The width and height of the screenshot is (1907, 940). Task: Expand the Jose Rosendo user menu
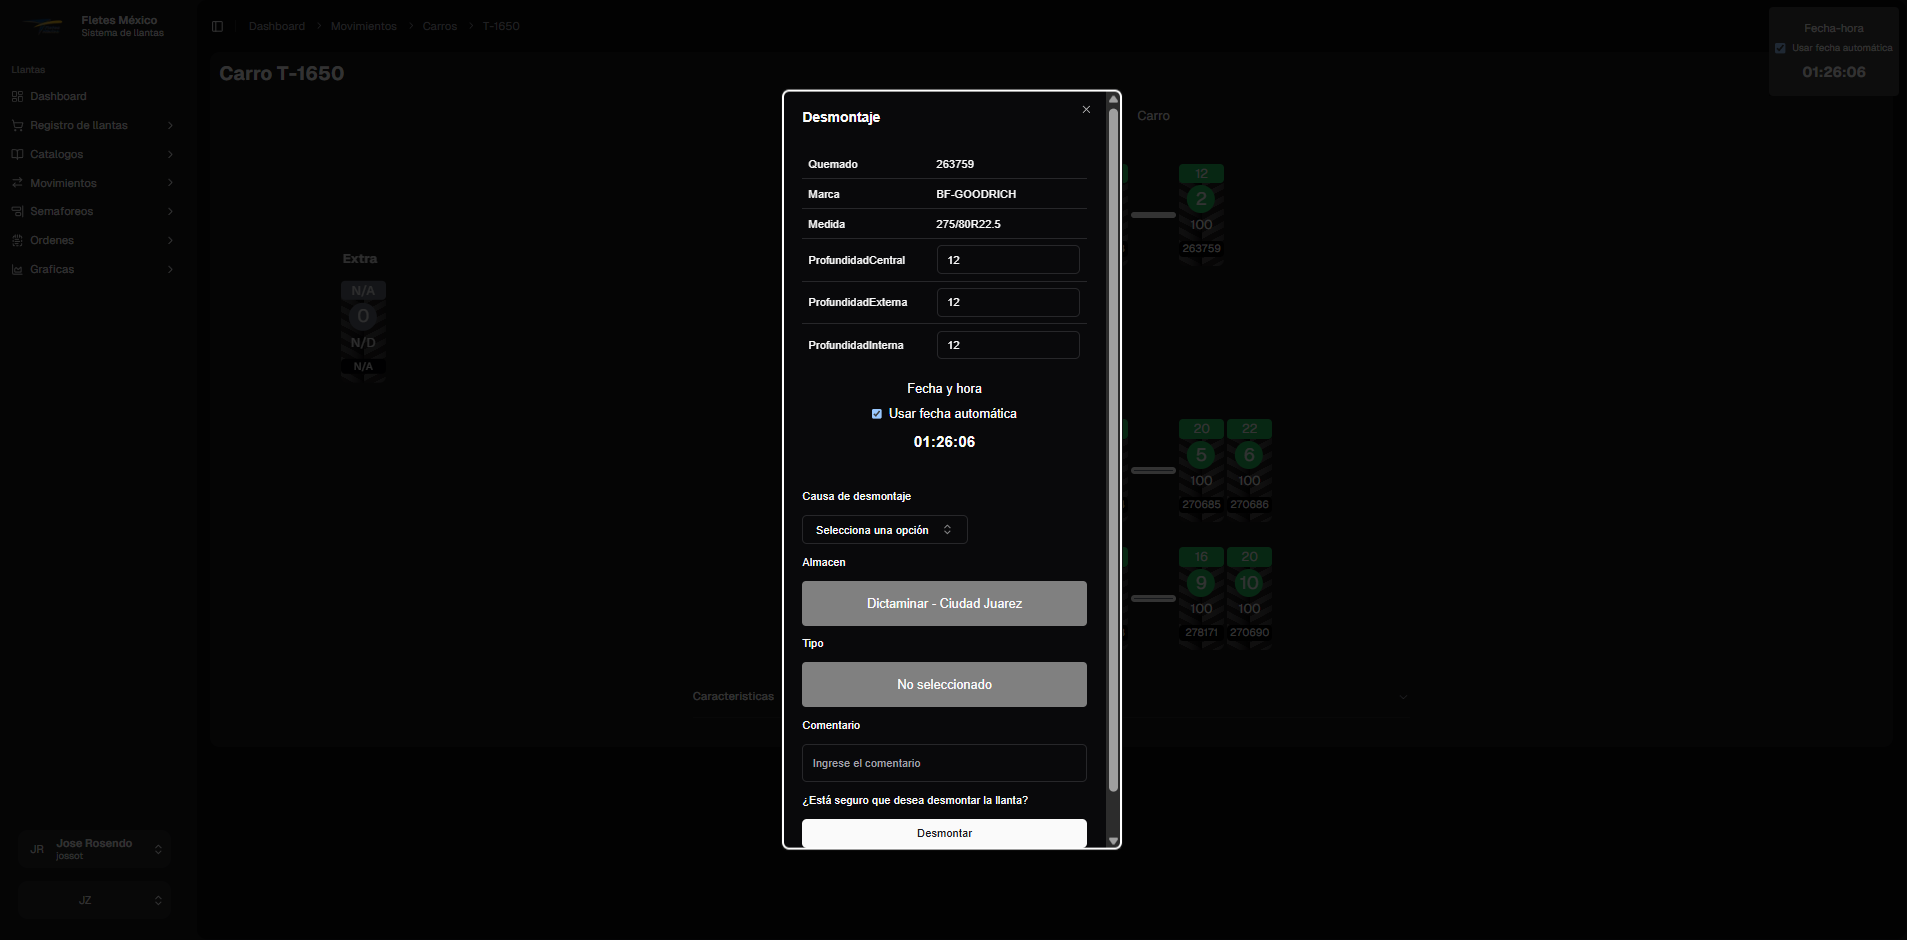point(94,849)
